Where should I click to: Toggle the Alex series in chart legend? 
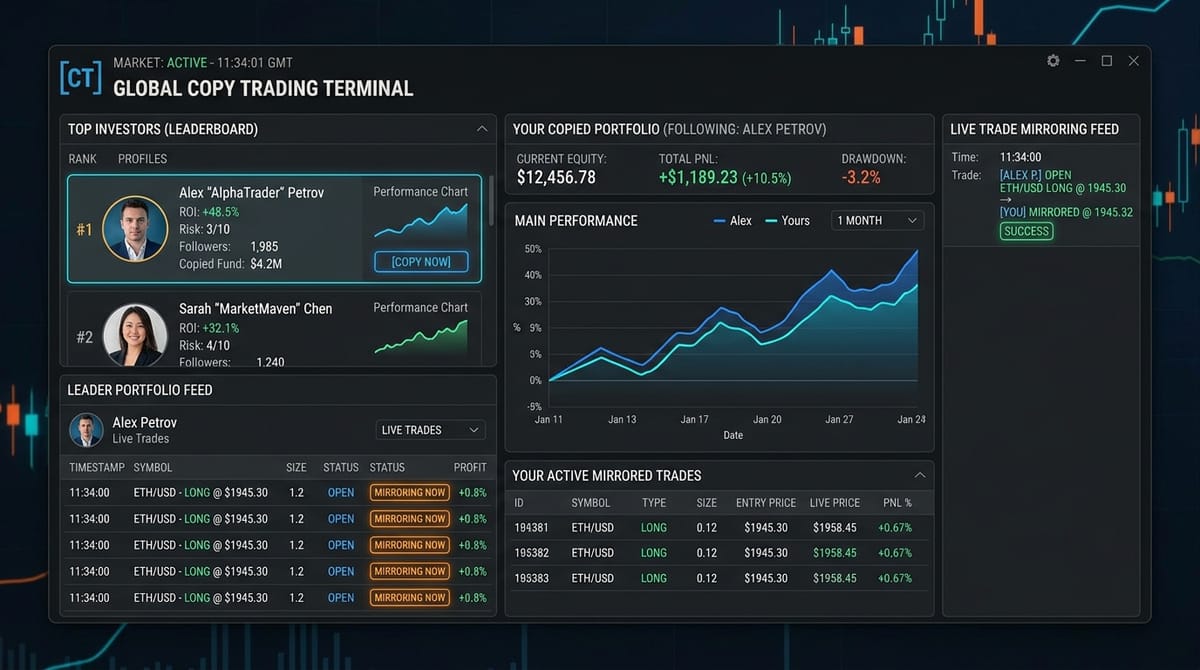tap(732, 221)
